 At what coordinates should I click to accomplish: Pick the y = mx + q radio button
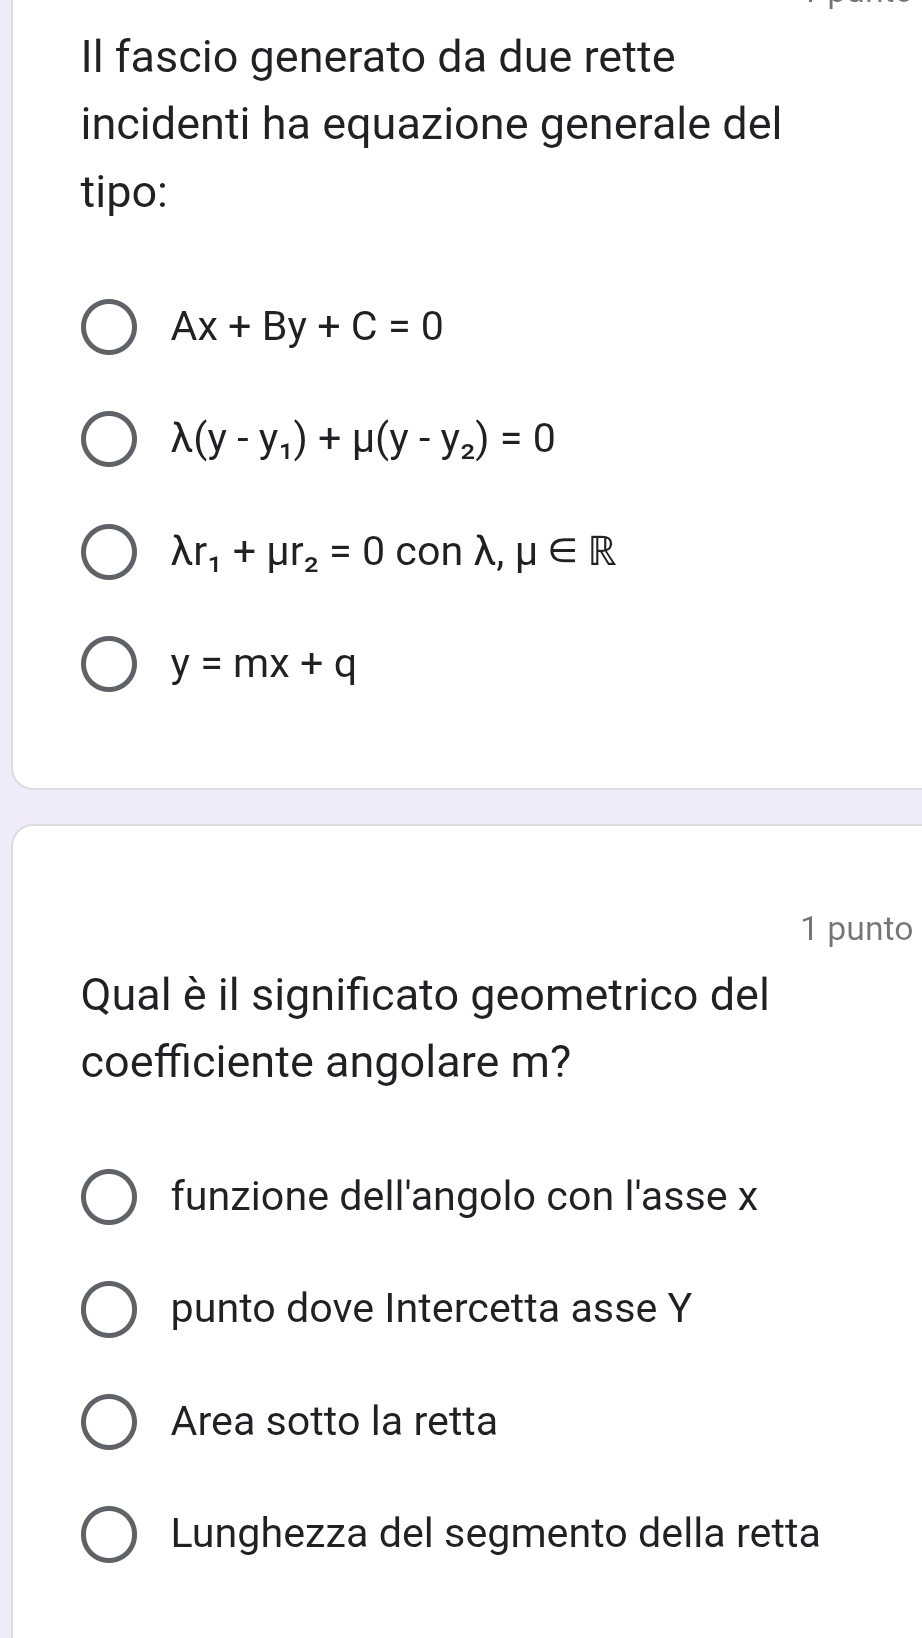(109, 664)
